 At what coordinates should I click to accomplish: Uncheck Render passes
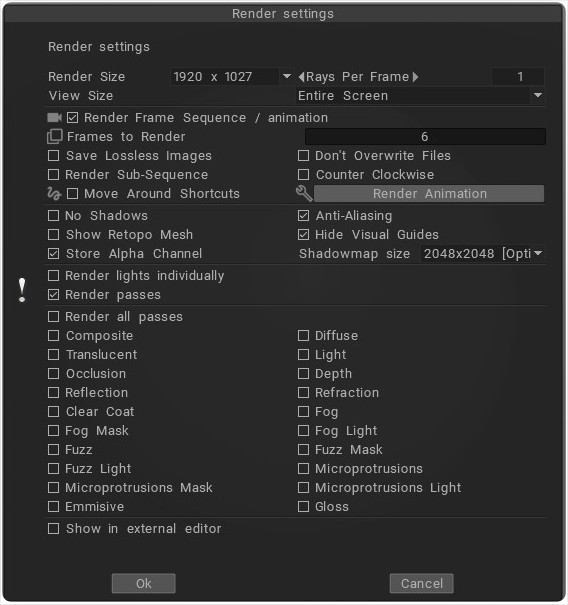(54, 294)
